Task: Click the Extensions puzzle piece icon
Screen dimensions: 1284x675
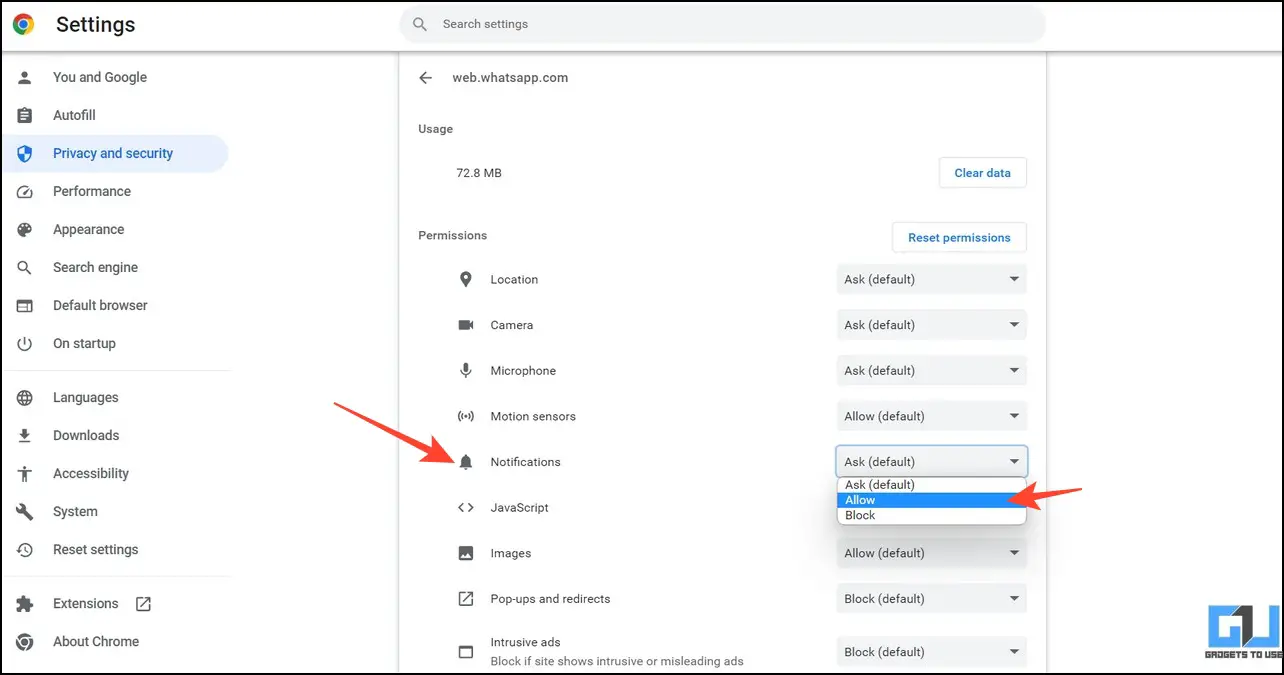Action: 25,603
